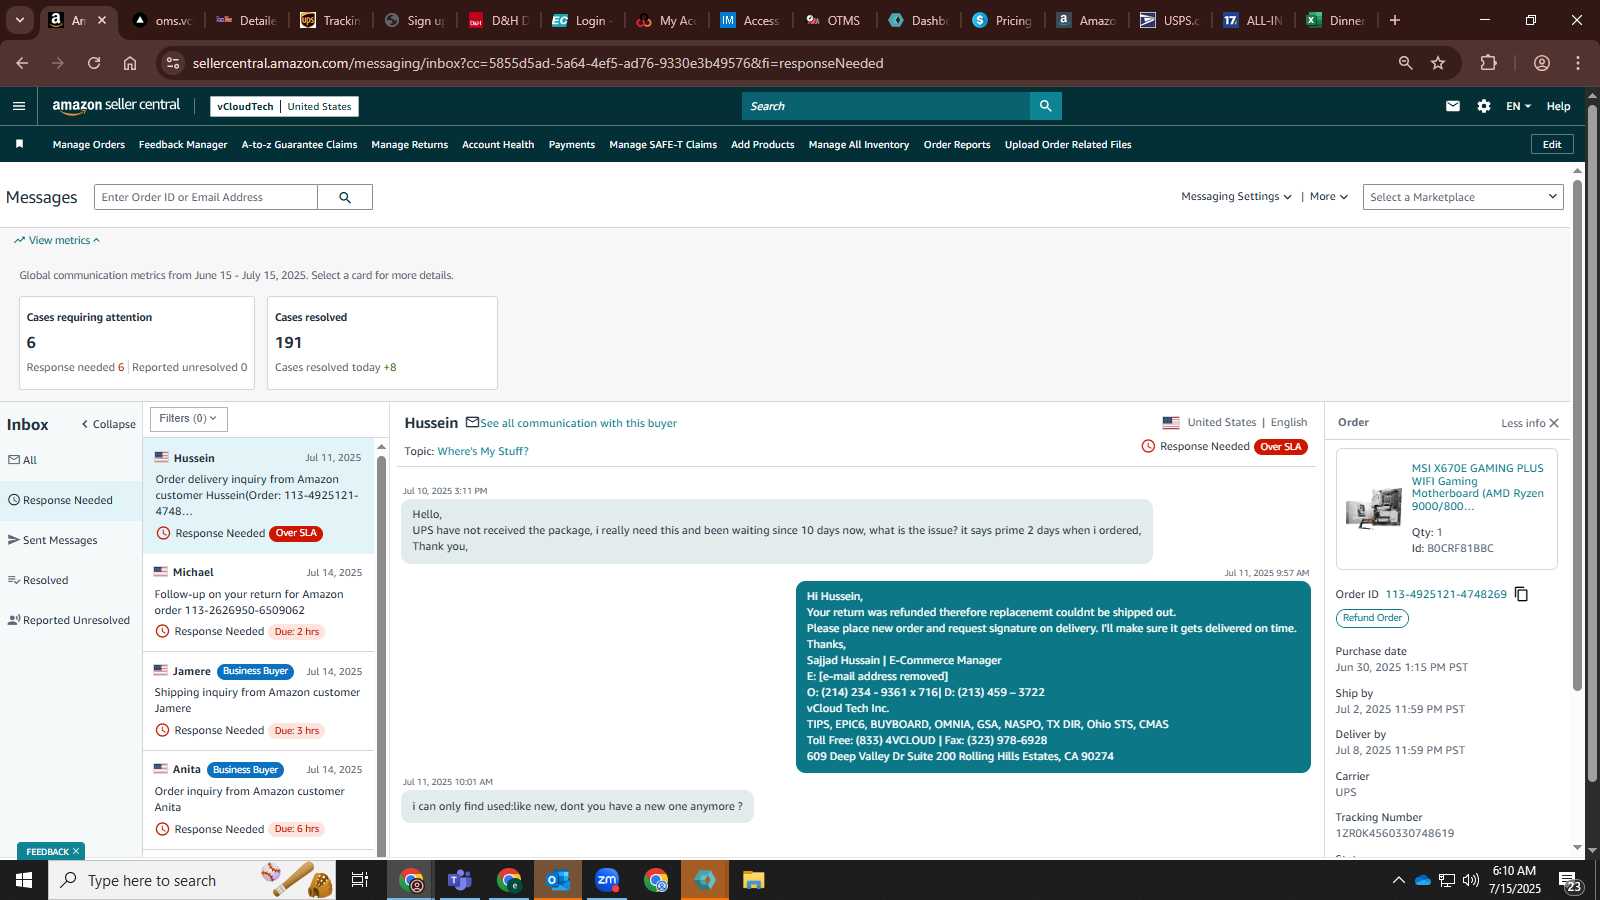The image size is (1600, 900).
Task: Click the Windows Start button
Action: pyautogui.click(x=24, y=880)
